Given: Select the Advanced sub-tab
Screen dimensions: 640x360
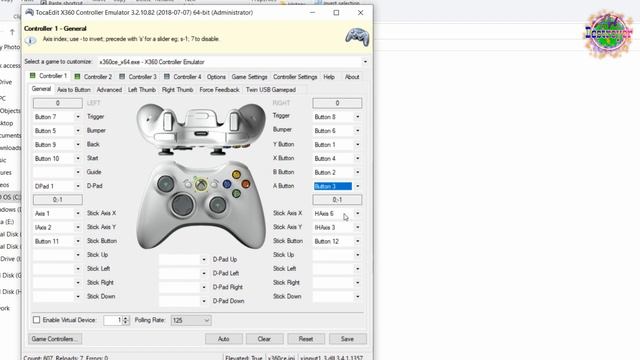Looking at the screenshot, I should coord(109,90).
